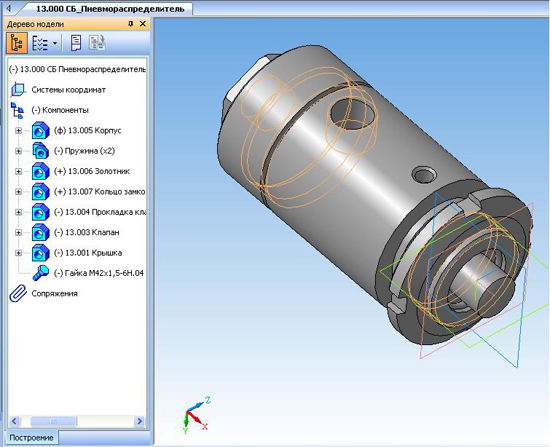Screen dimensions: 550x447
Task: Click tree scrollbar left arrow
Action: tap(14, 421)
